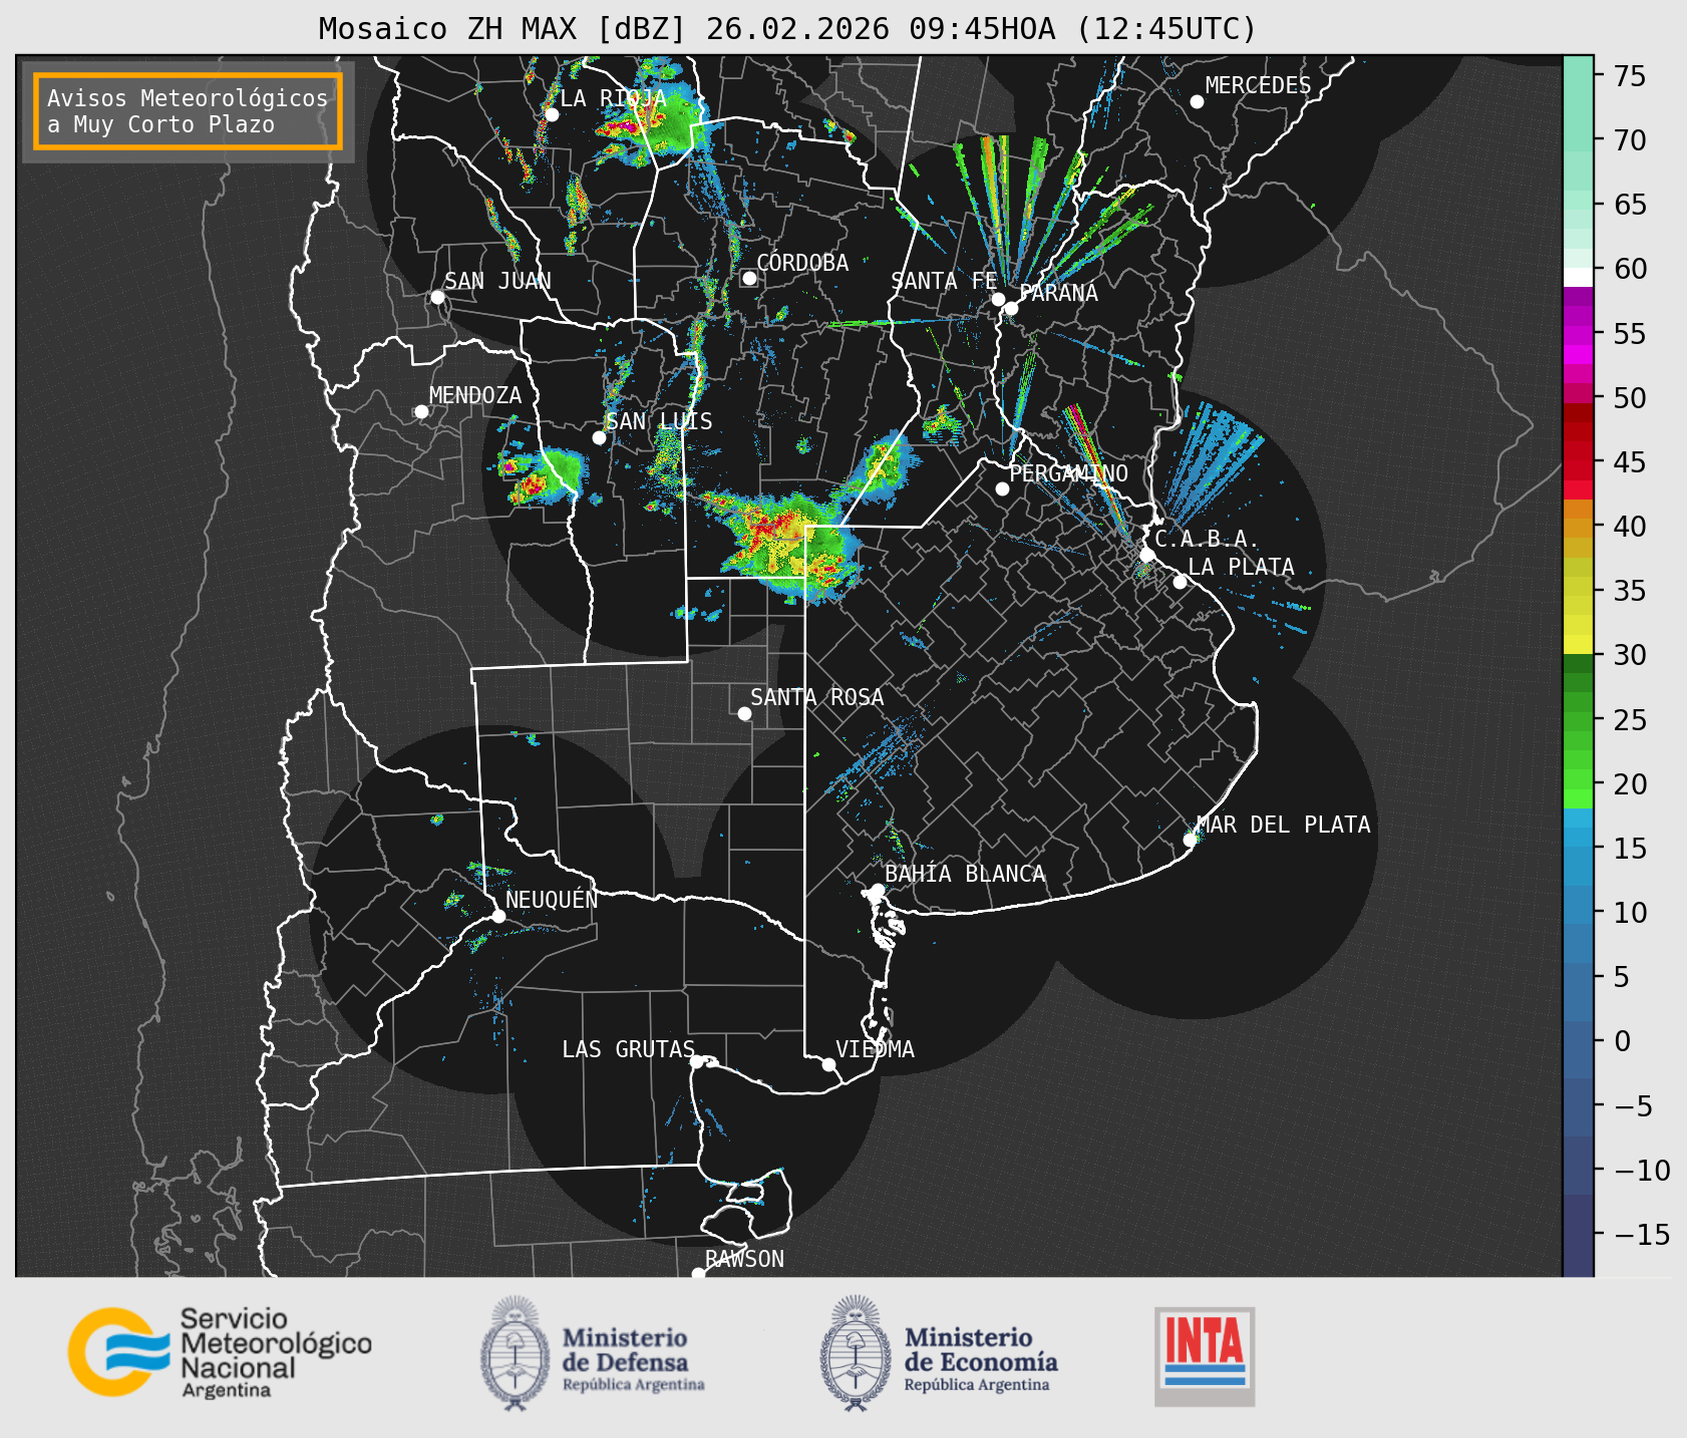Click the Pergamino city label
The width and height of the screenshot is (1687, 1438).
[1068, 473]
